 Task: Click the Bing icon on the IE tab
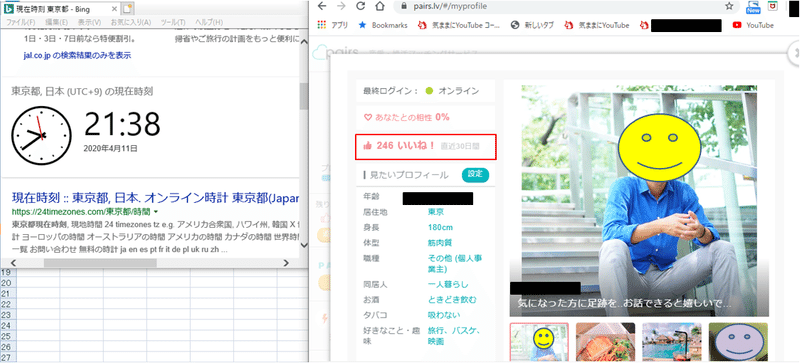click(8, 8)
